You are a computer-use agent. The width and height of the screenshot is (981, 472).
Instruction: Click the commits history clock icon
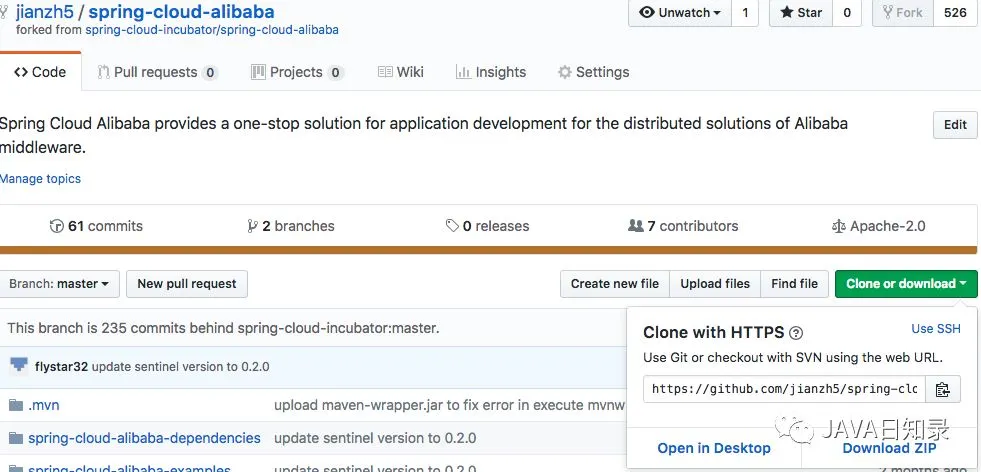pos(56,226)
